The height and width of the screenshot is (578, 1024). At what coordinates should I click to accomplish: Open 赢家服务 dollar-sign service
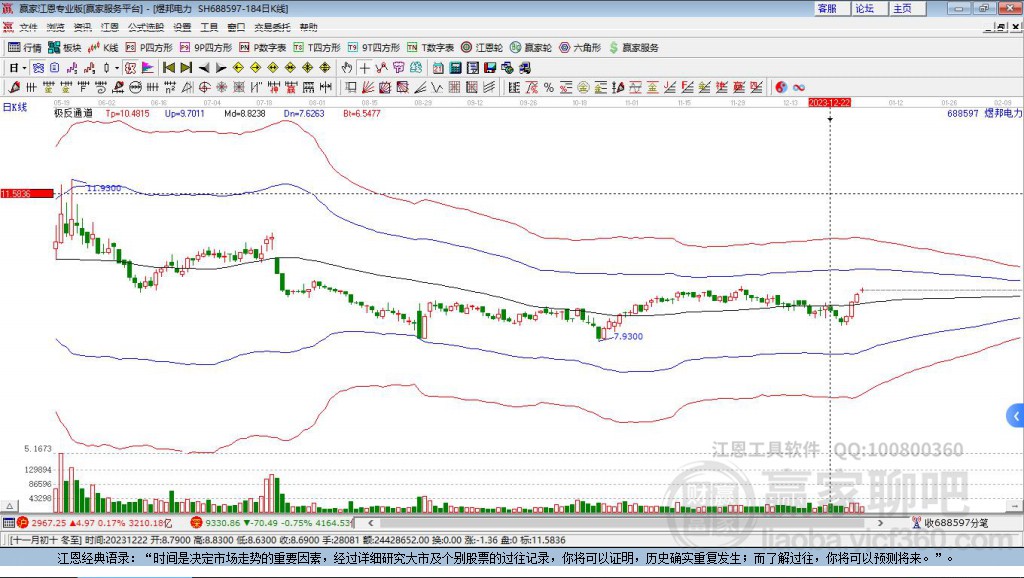(x=633, y=48)
